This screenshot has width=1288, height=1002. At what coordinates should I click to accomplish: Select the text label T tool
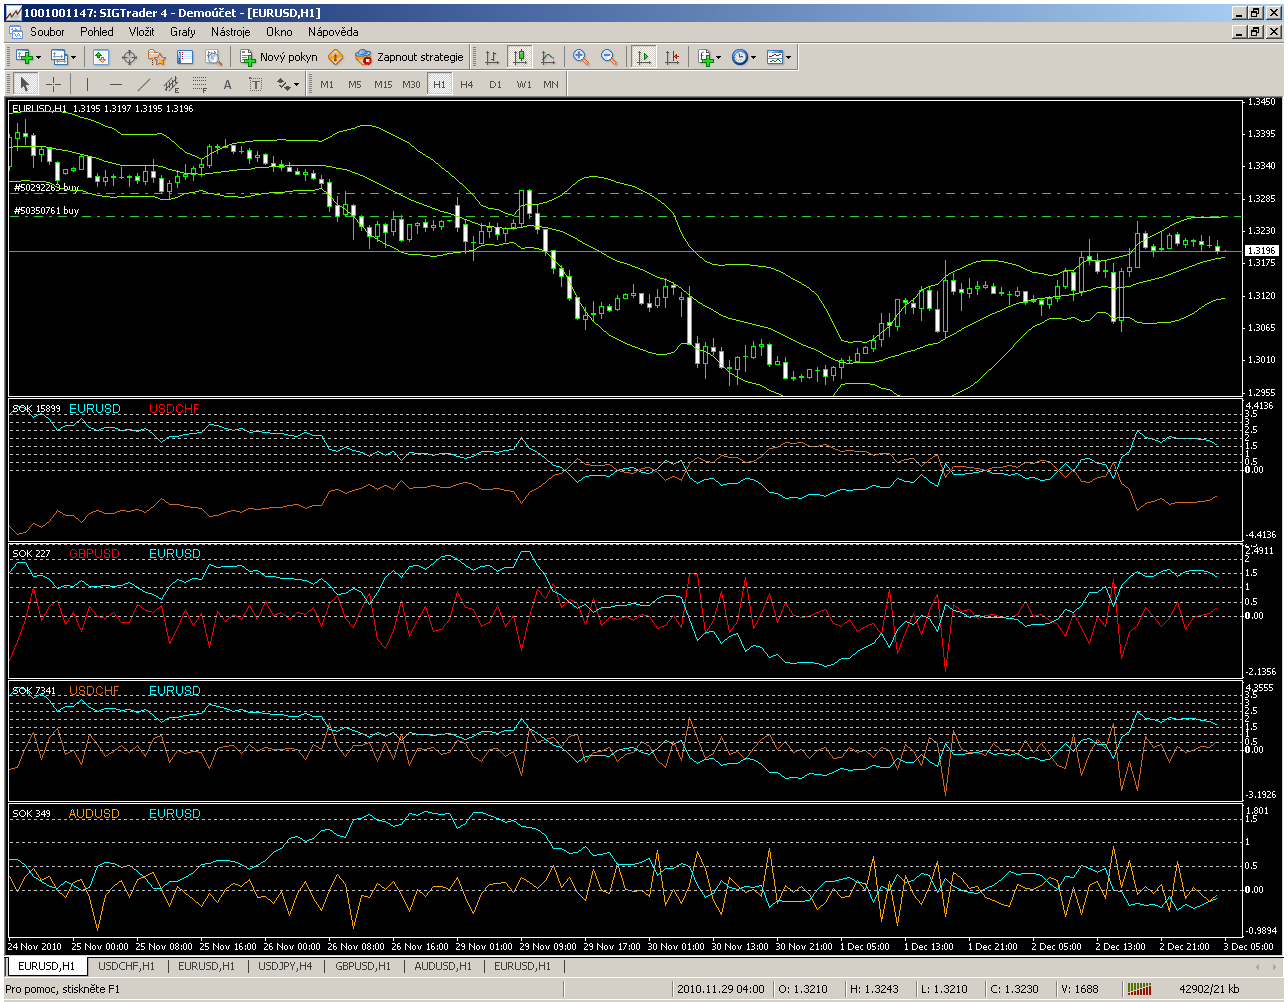[x=255, y=85]
